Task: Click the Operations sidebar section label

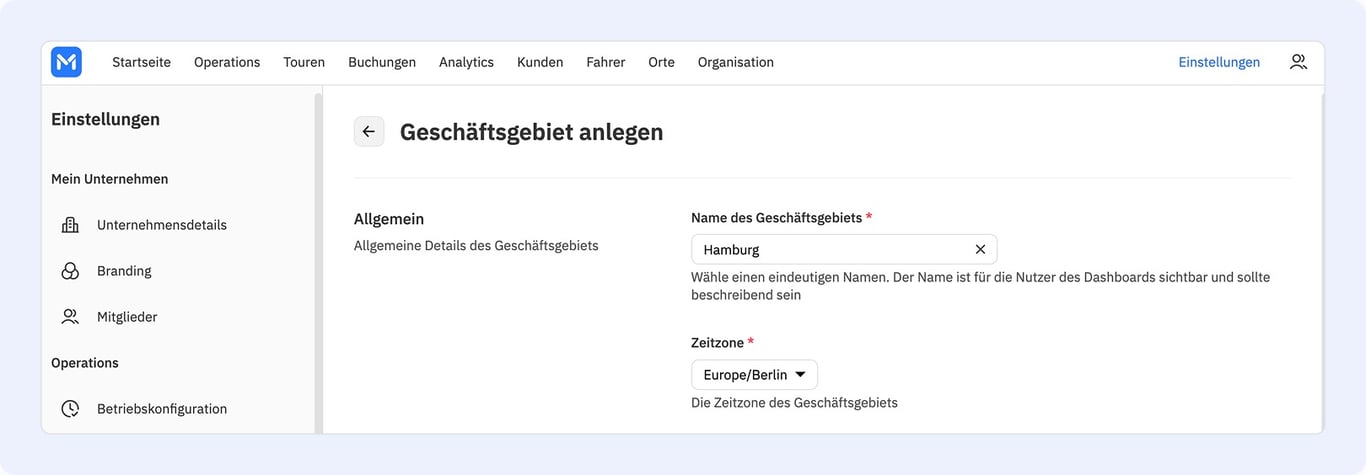Action: pyautogui.click(x=85, y=363)
